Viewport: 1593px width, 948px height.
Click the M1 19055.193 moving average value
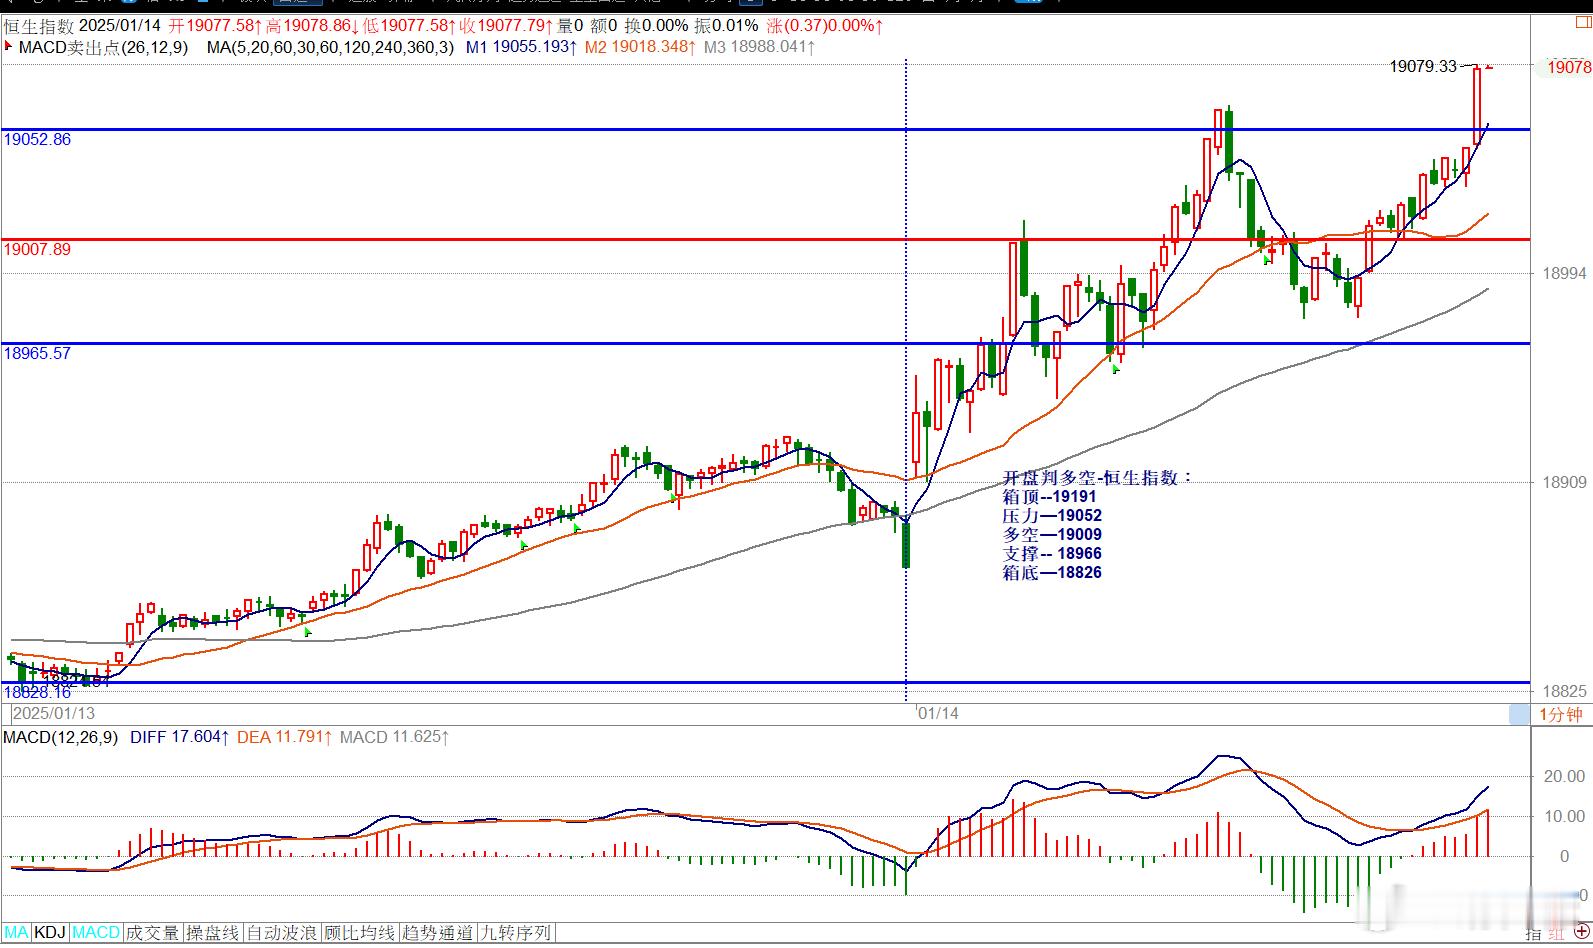click(522, 46)
